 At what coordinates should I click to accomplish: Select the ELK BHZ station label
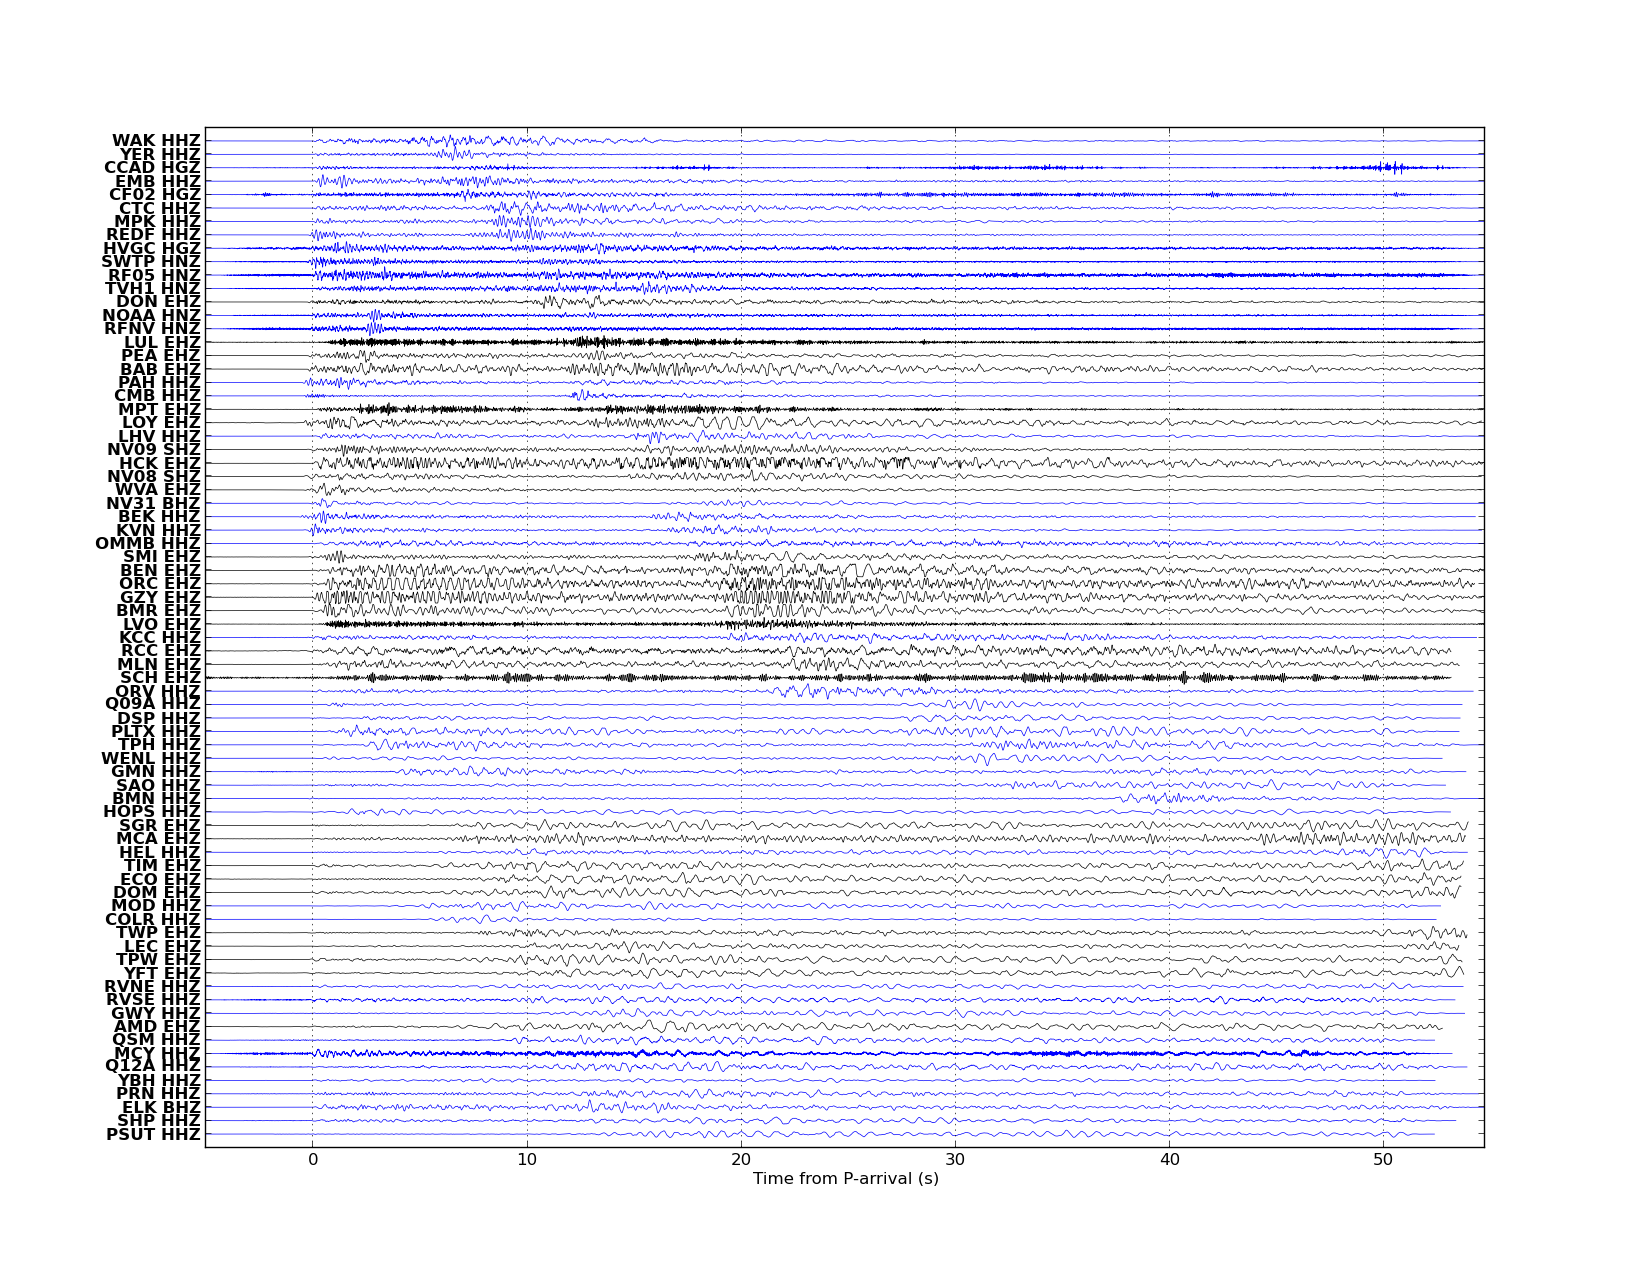(161, 1107)
